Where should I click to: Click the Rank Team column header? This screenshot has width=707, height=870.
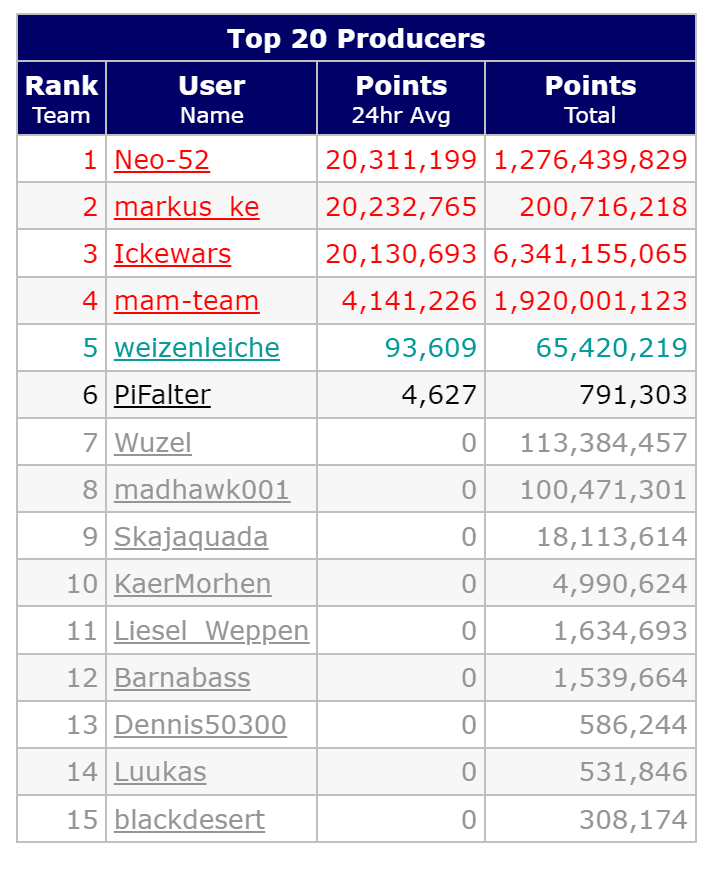coord(61,99)
